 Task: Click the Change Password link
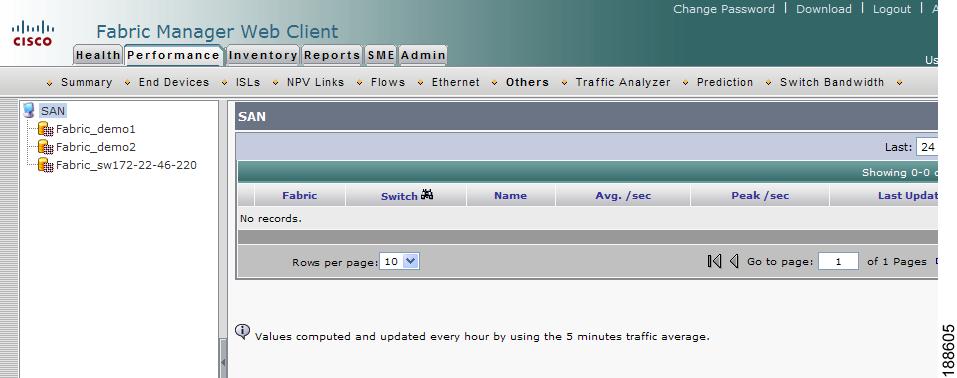(x=724, y=9)
